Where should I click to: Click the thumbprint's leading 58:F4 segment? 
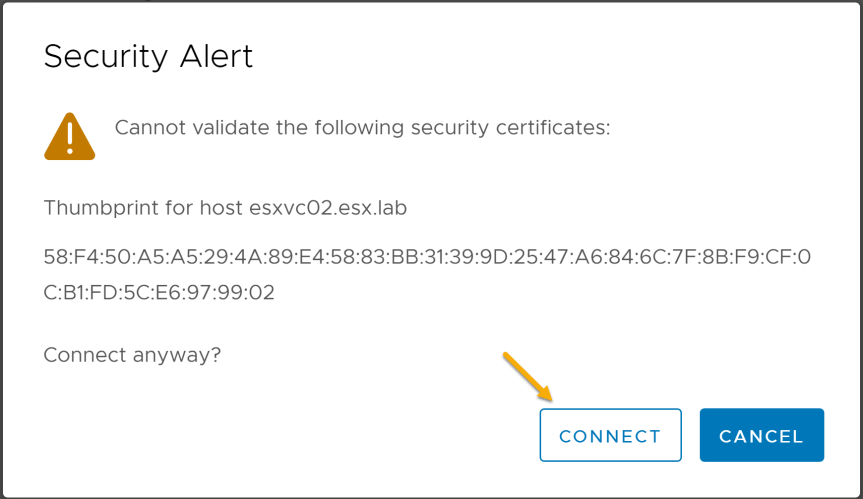(x=70, y=257)
